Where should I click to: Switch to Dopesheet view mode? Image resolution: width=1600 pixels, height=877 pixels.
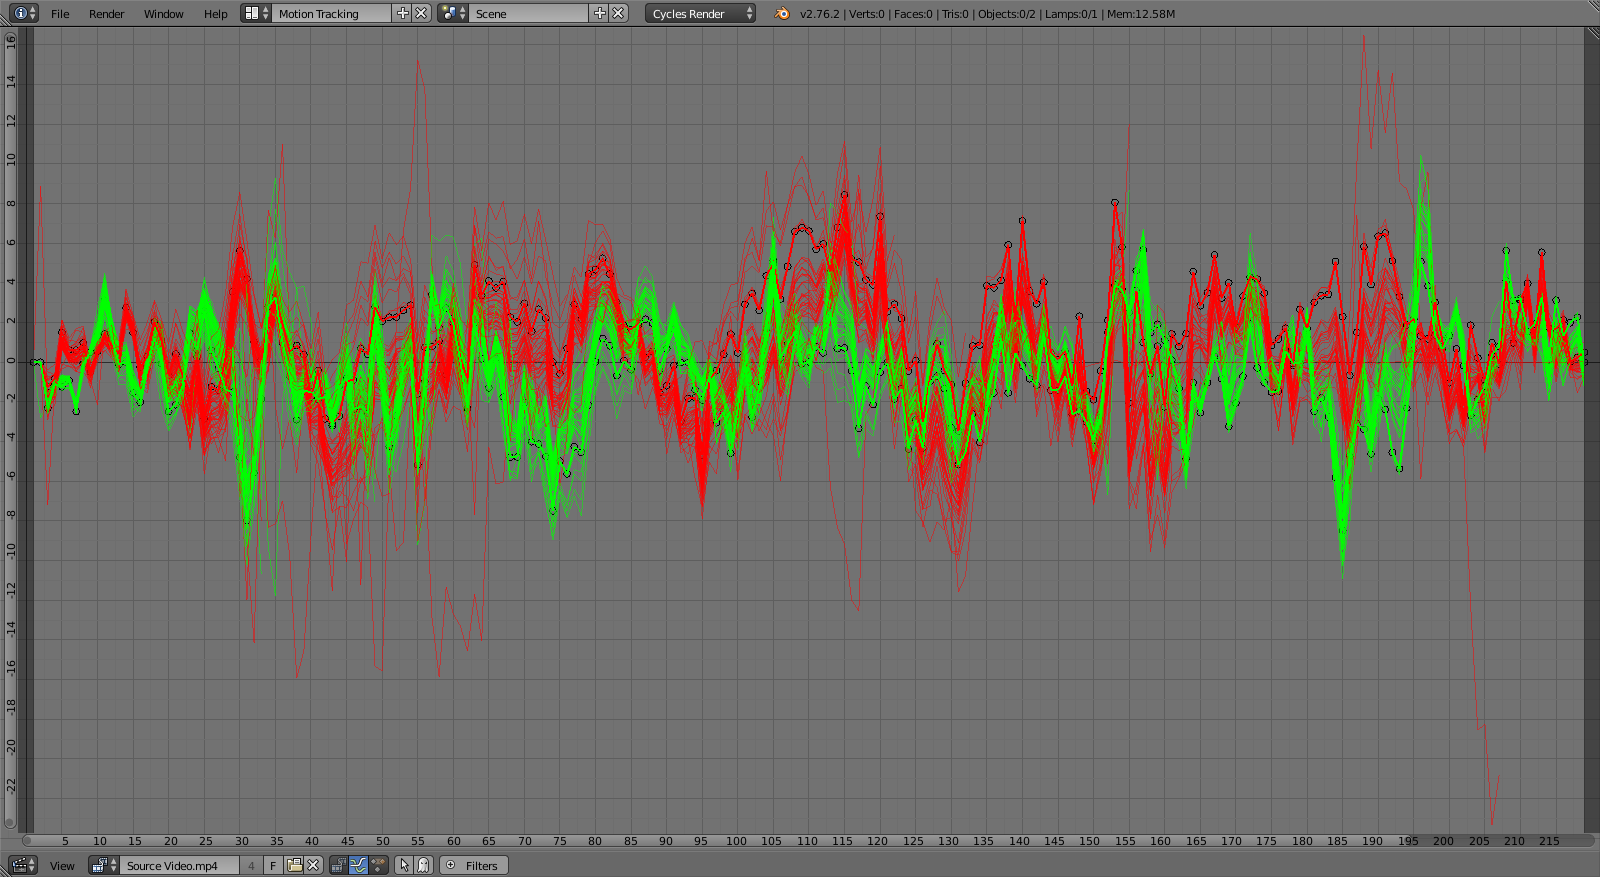(x=378, y=866)
